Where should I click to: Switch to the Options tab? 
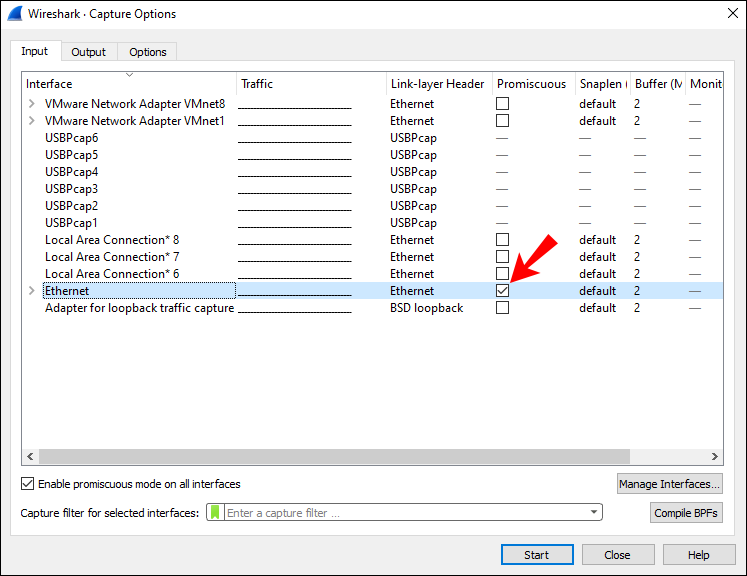point(148,52)
